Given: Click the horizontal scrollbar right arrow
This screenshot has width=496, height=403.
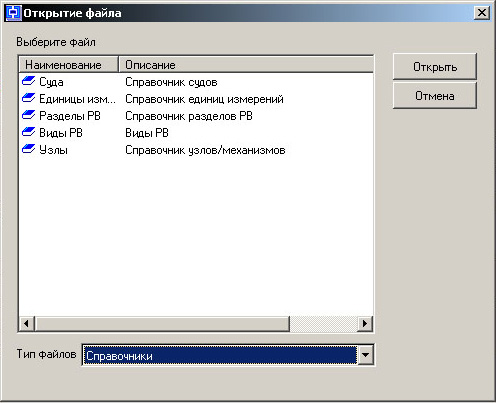Looking at the screenshot, I should 365,323.
